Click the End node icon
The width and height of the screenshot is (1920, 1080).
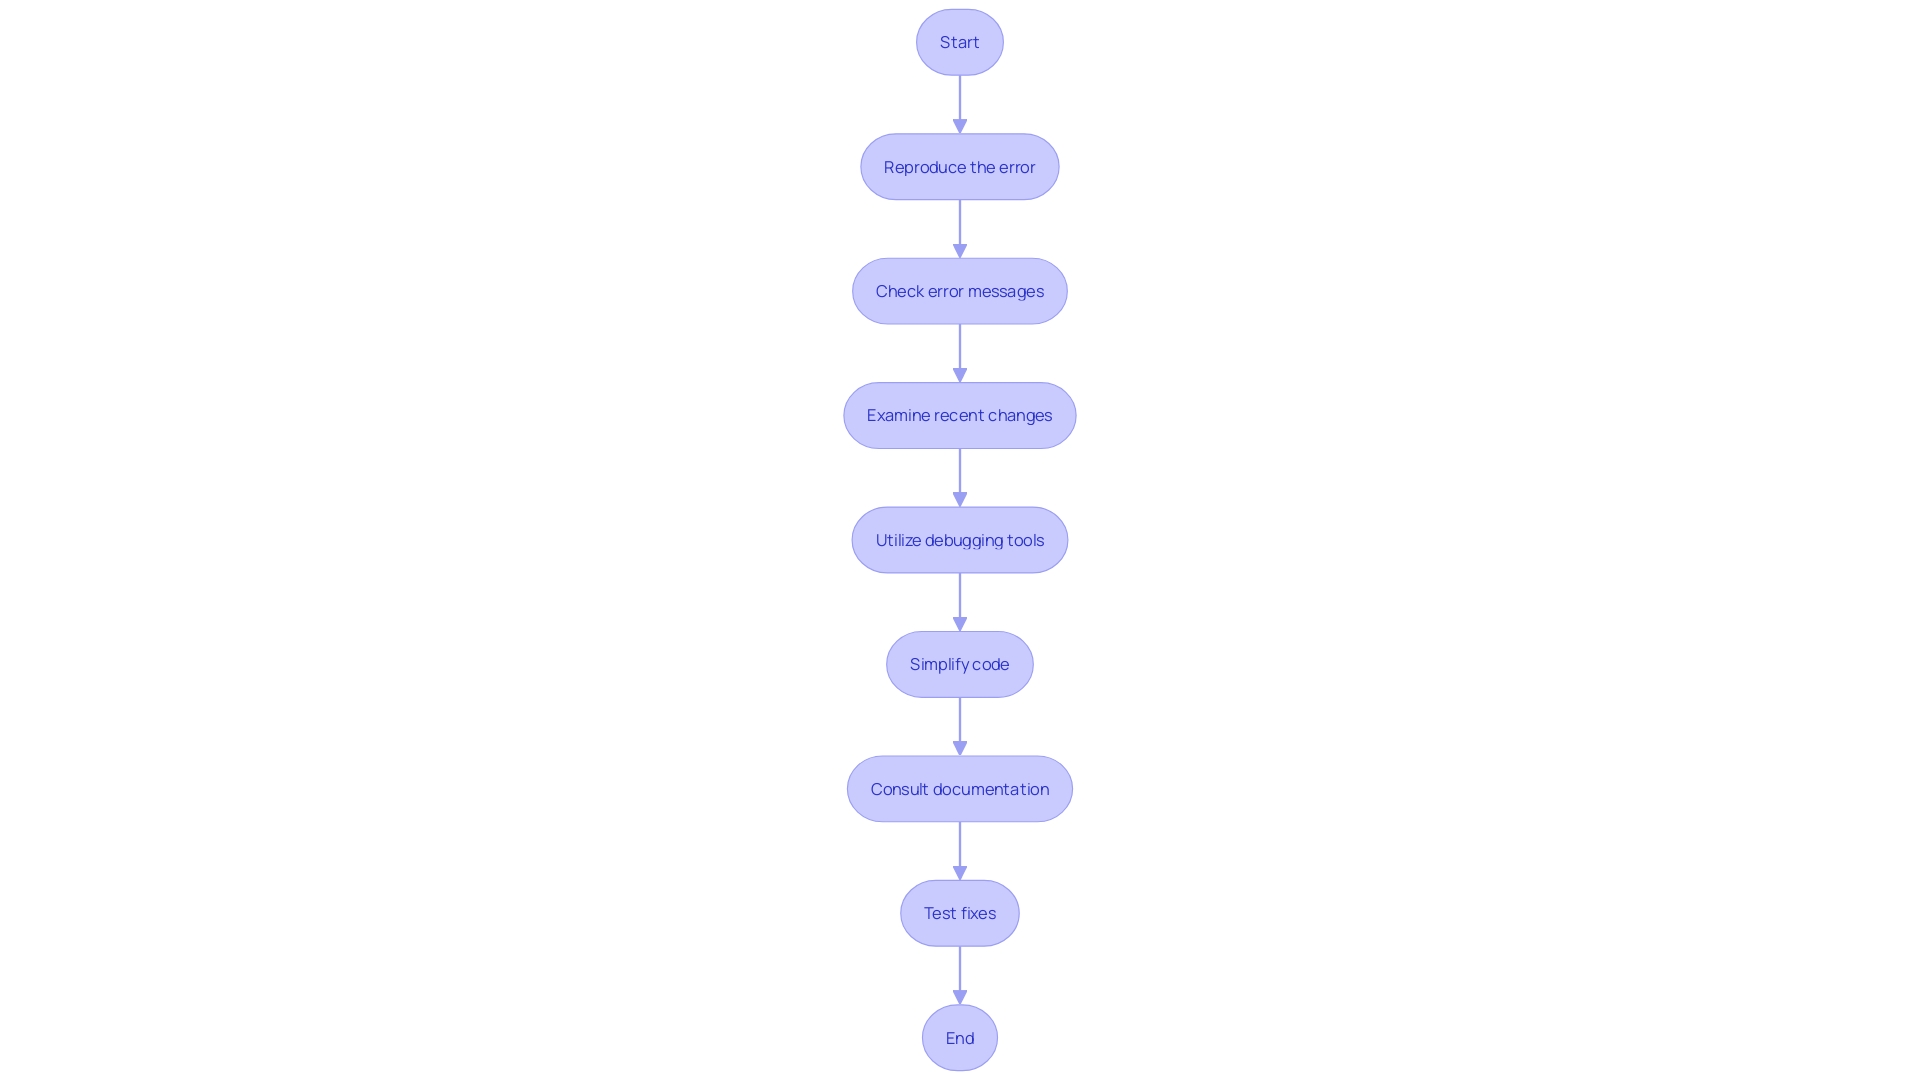pos(960,1036)
